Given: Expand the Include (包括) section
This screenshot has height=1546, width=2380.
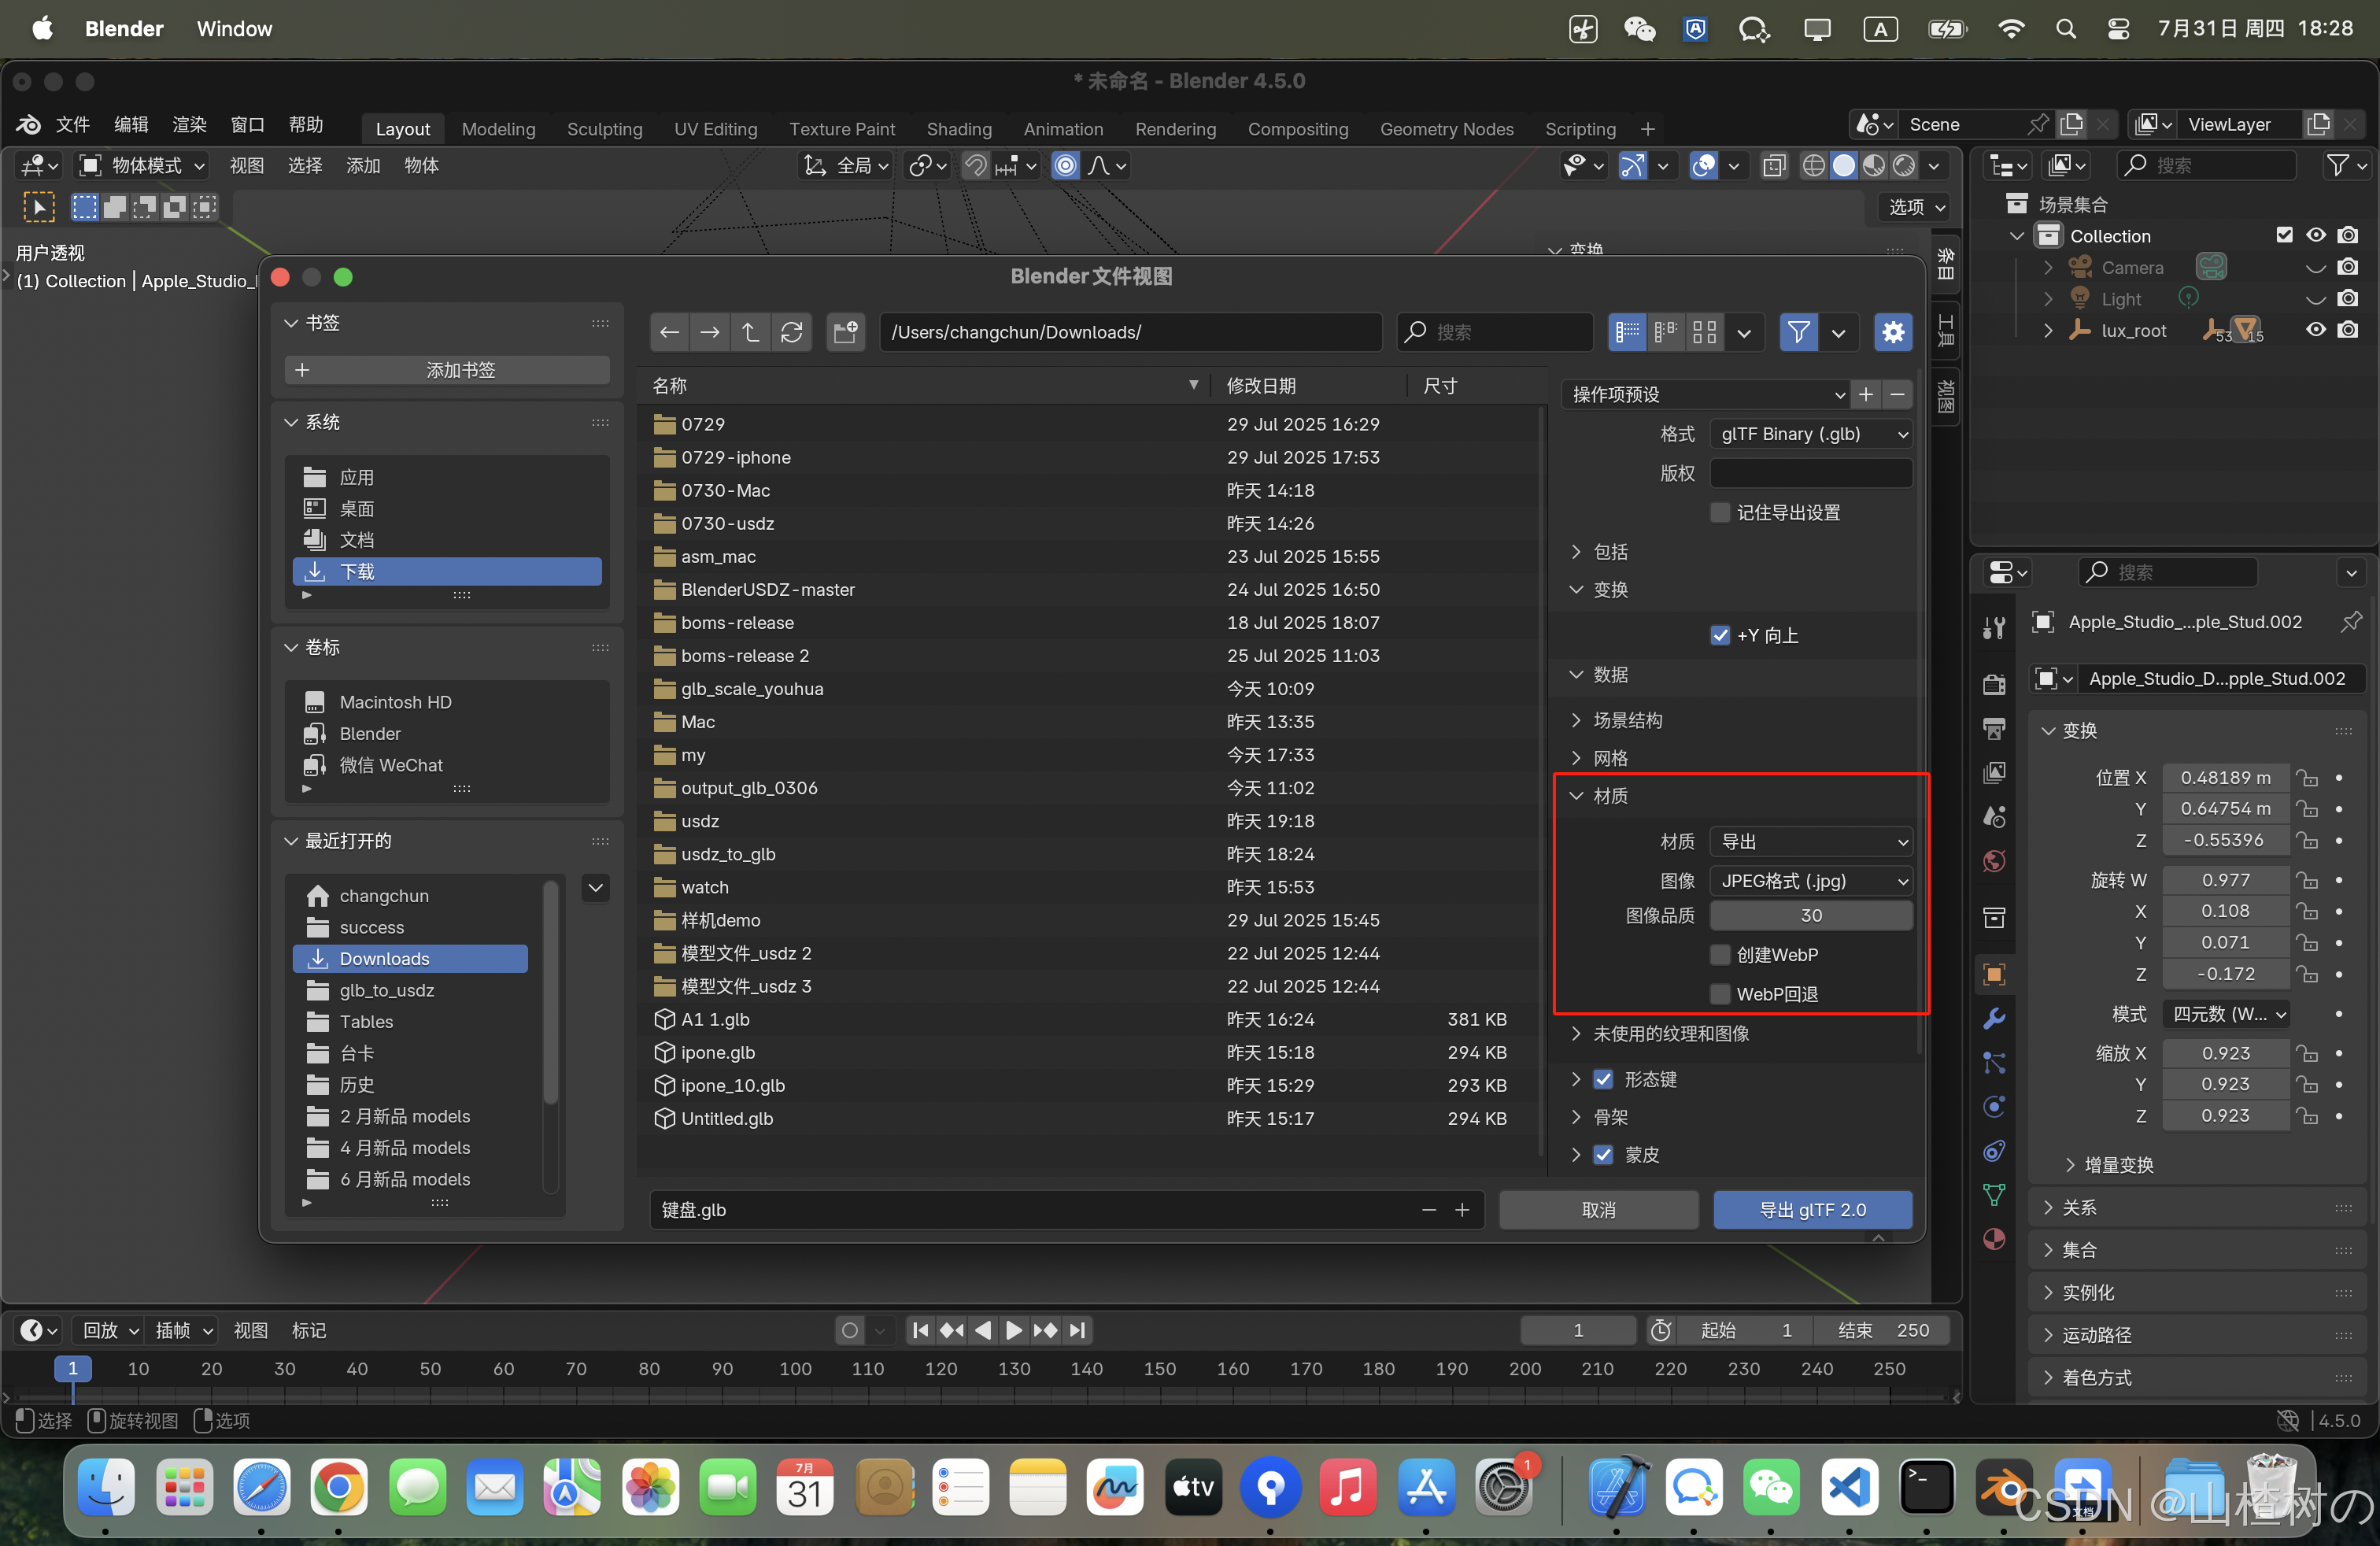Looking at the screenshot, I should (x=1576, y=552).
